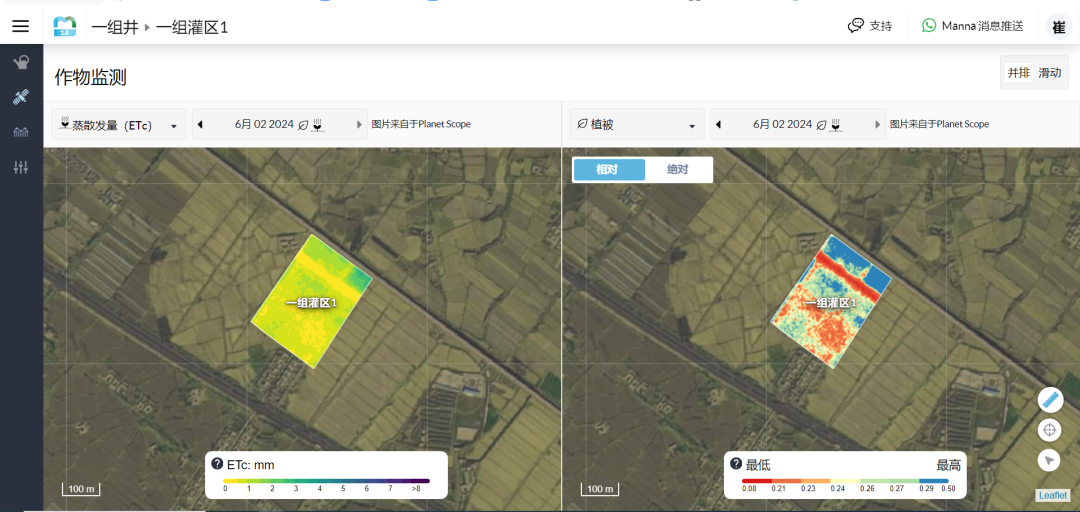The height and width of the screenshot is (512, 1080).
Task: Switch map comparison to 滑动 view
Action: (1050, 73)
